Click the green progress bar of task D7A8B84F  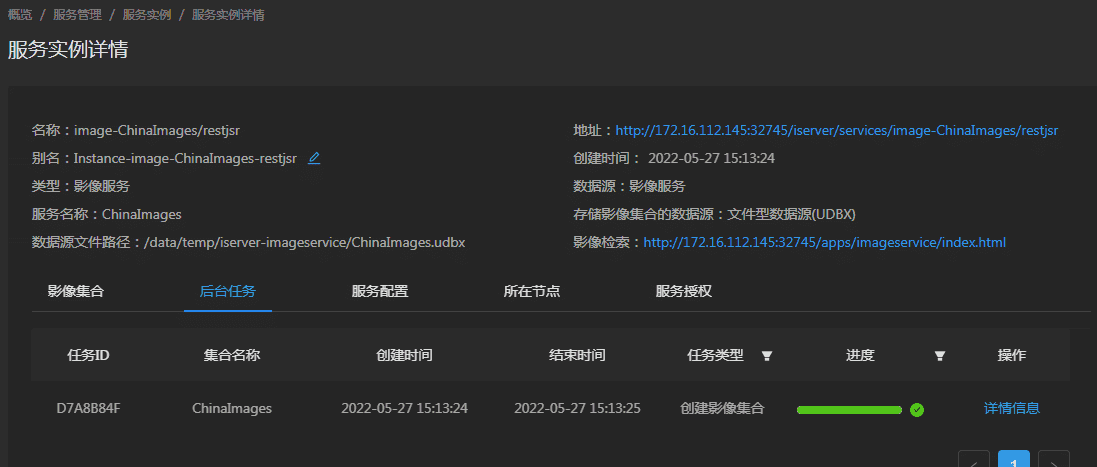(849, 410)
